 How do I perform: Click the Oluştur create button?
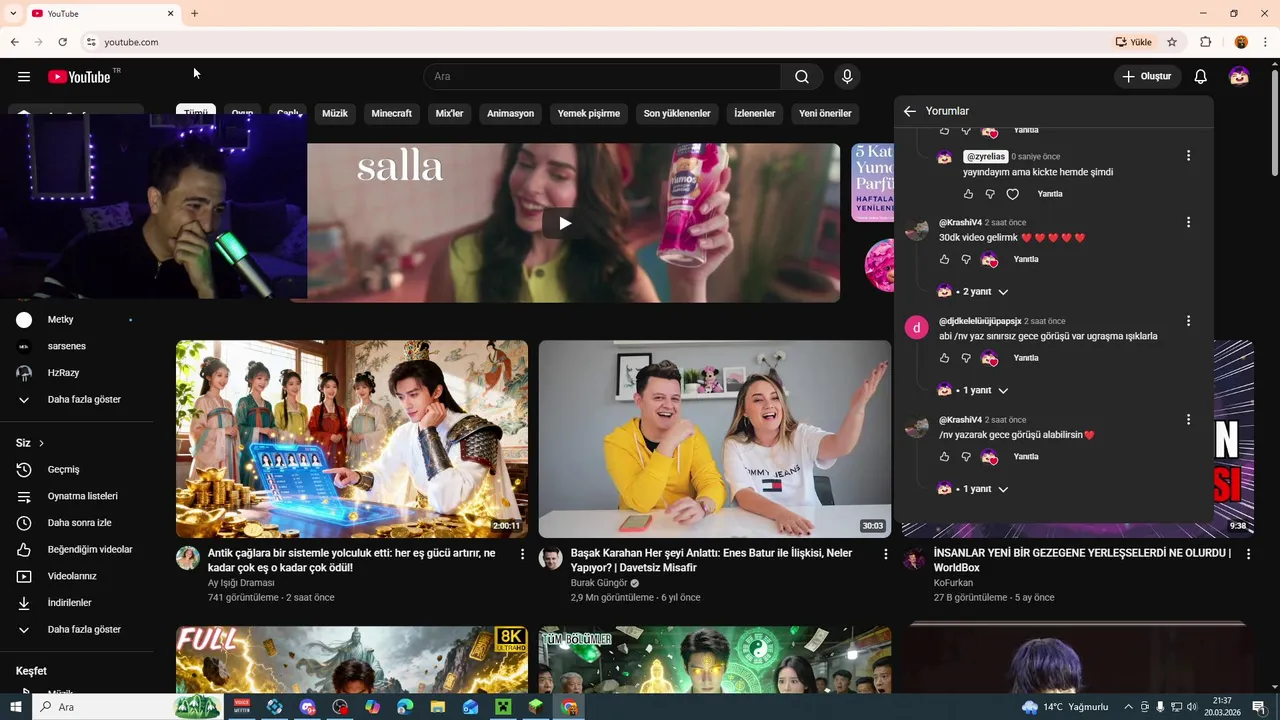pos(1147,77)
